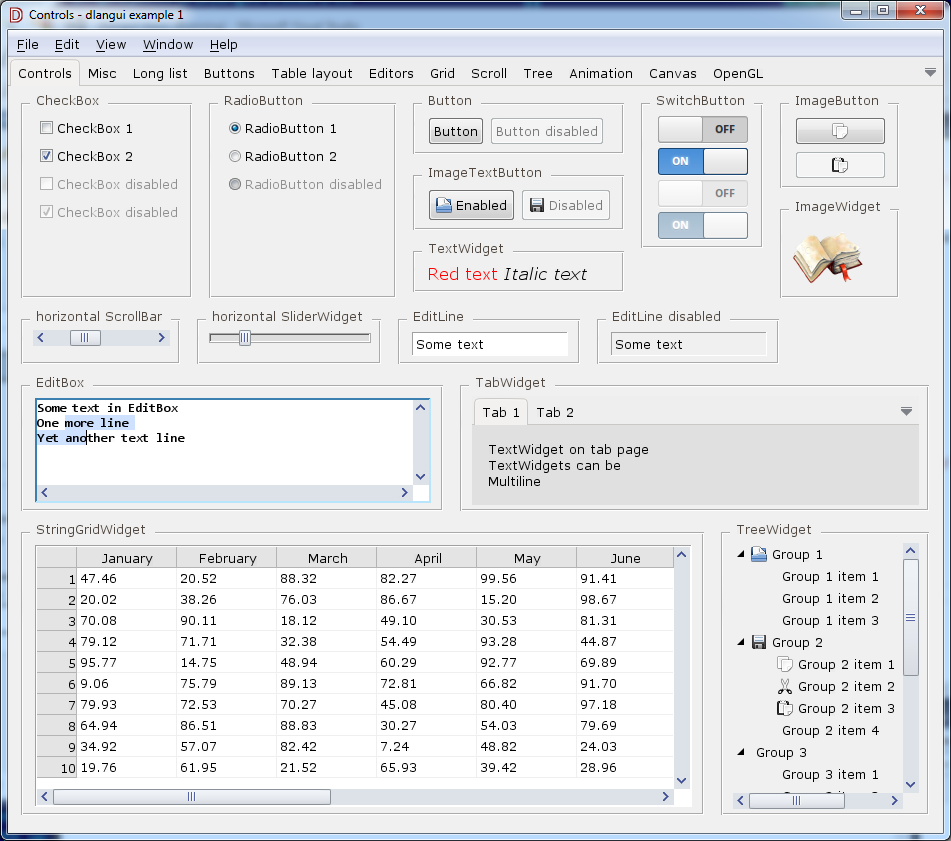Collapse the Group 3 tree node
The image size is (951, 841).
pyautogui.click(x=741, y=753)
